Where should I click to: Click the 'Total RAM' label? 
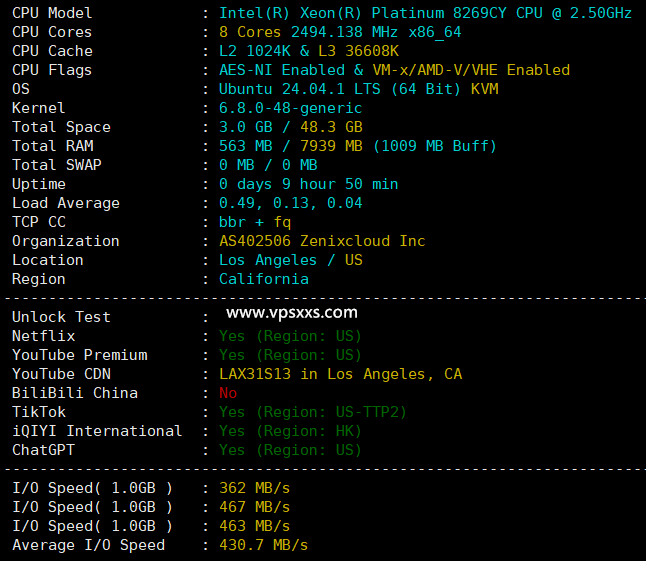53,146
